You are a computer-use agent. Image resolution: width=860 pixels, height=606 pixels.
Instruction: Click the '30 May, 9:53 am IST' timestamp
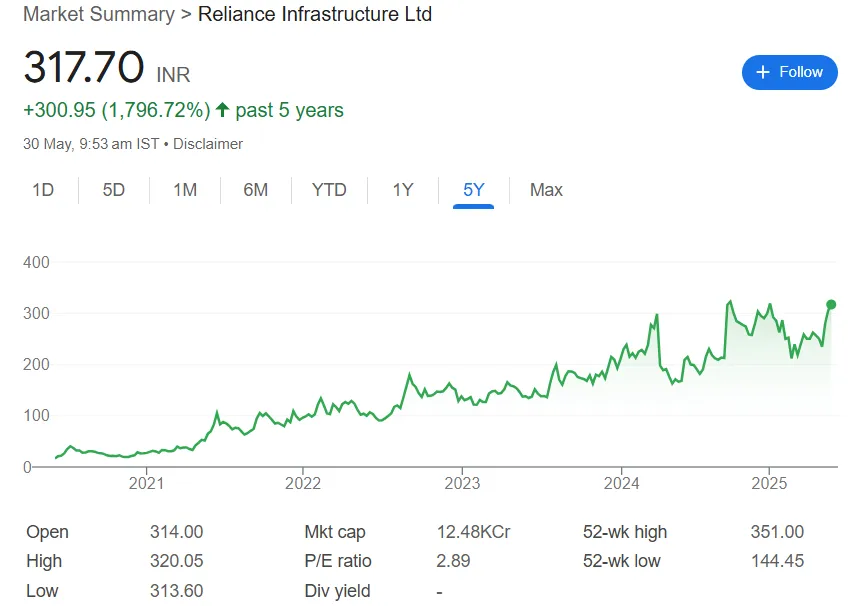click(x=91, y=144)
